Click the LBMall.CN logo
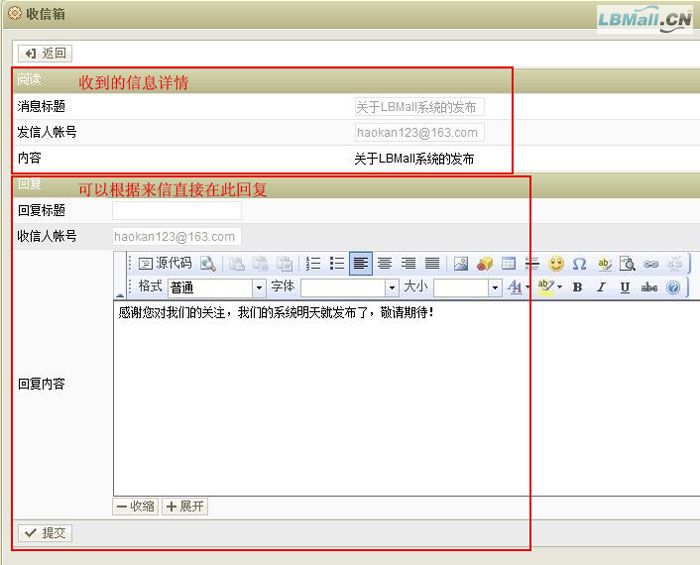Screen dimensions: 700x565 point(645,19)
